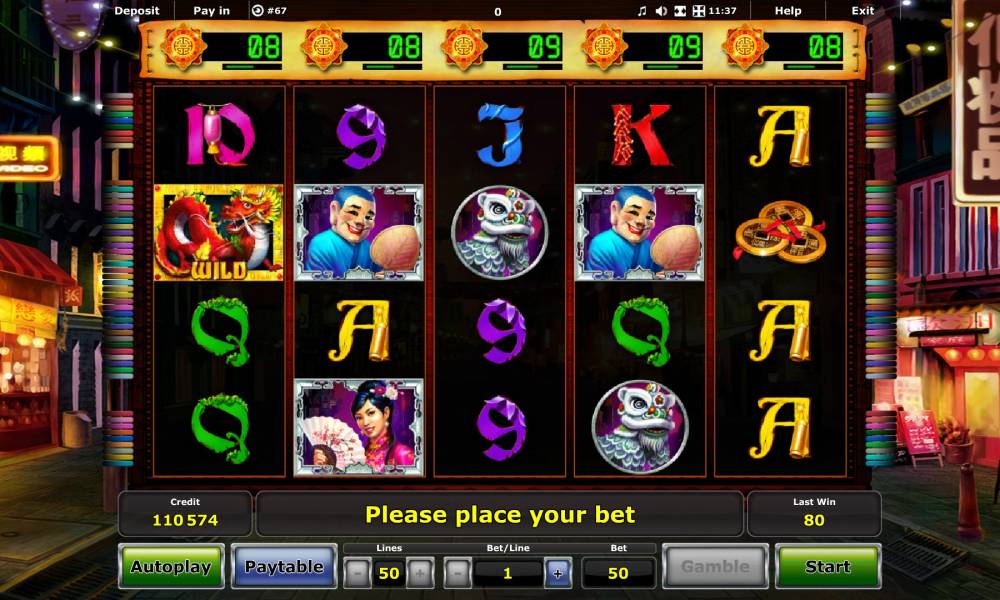
Task: Toggle the music note icon
Action: (x=642, y=11)
